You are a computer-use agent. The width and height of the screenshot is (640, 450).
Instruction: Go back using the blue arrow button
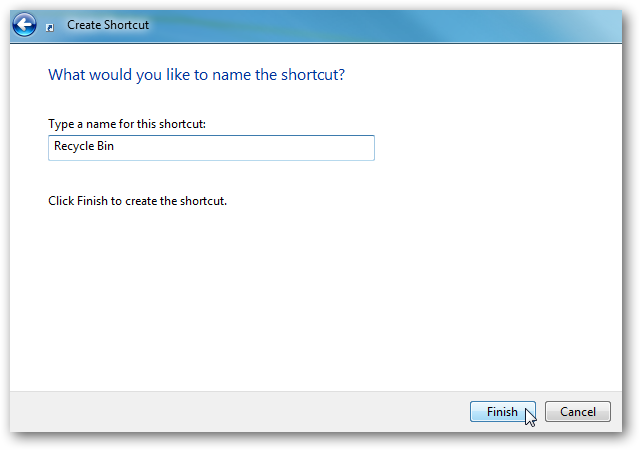pyautogui.click(x=24, y=25)
